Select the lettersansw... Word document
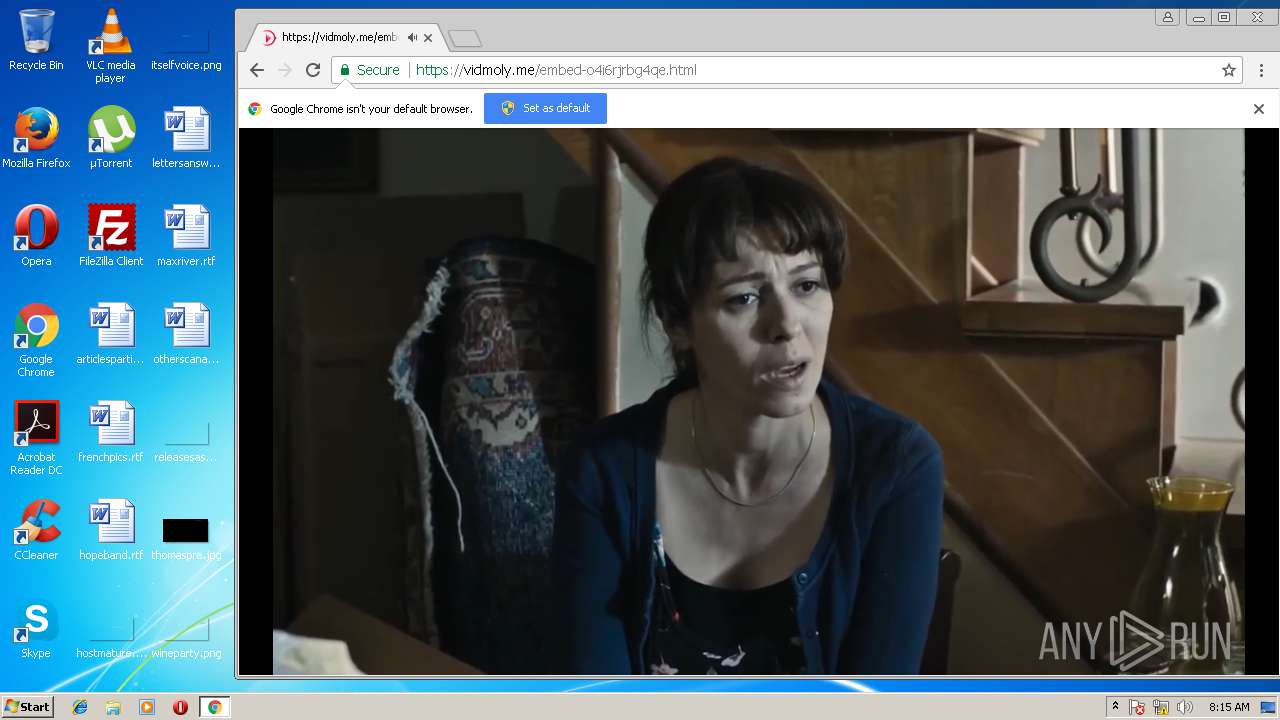Screen dimensions: 1280x720 click(x=186, y=137)
